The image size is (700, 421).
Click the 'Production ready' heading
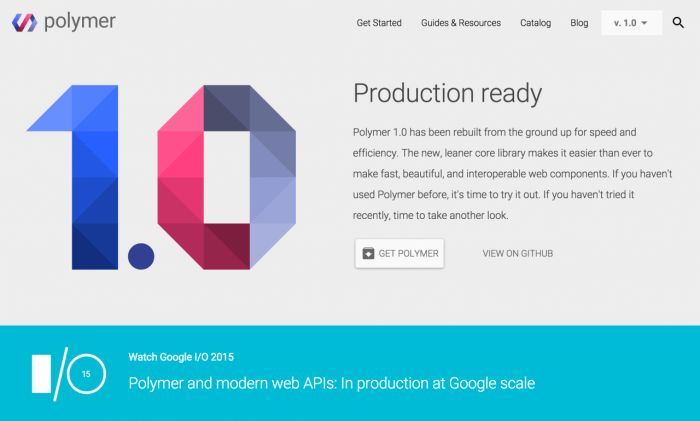tap(447, 94)
